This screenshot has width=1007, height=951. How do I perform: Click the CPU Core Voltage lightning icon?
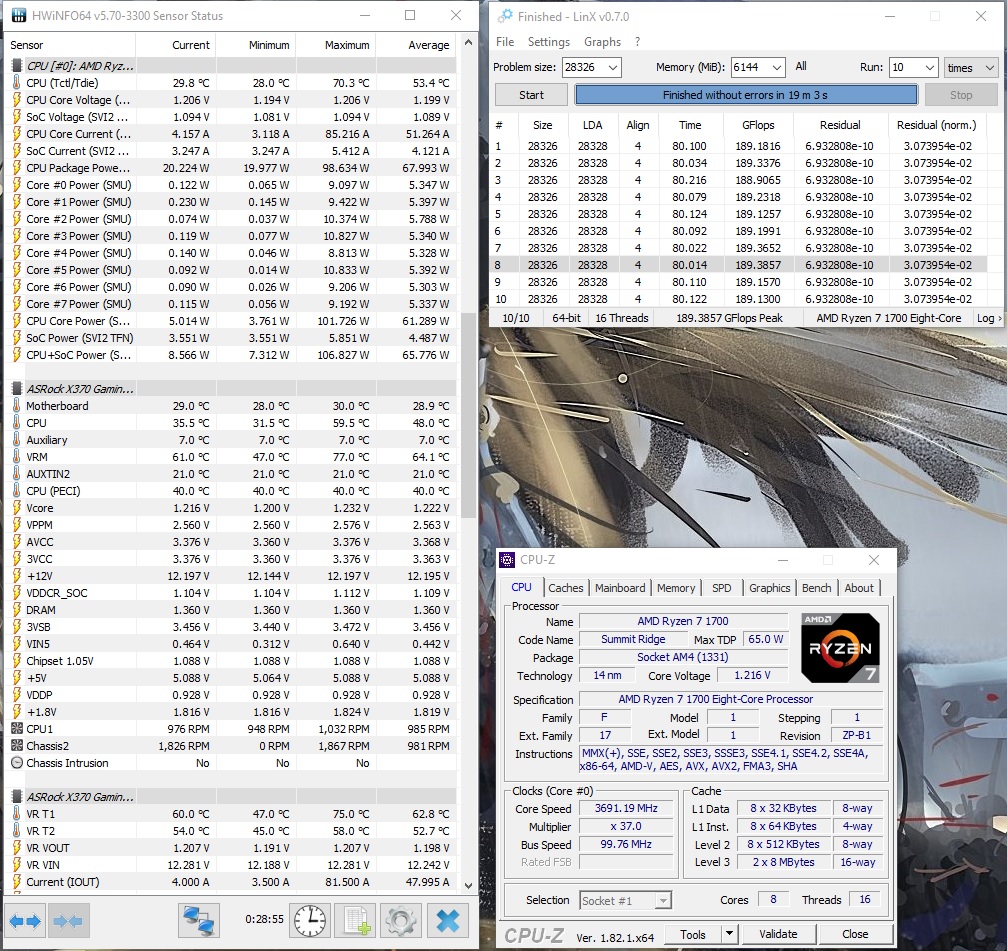[x=17, y=100]
